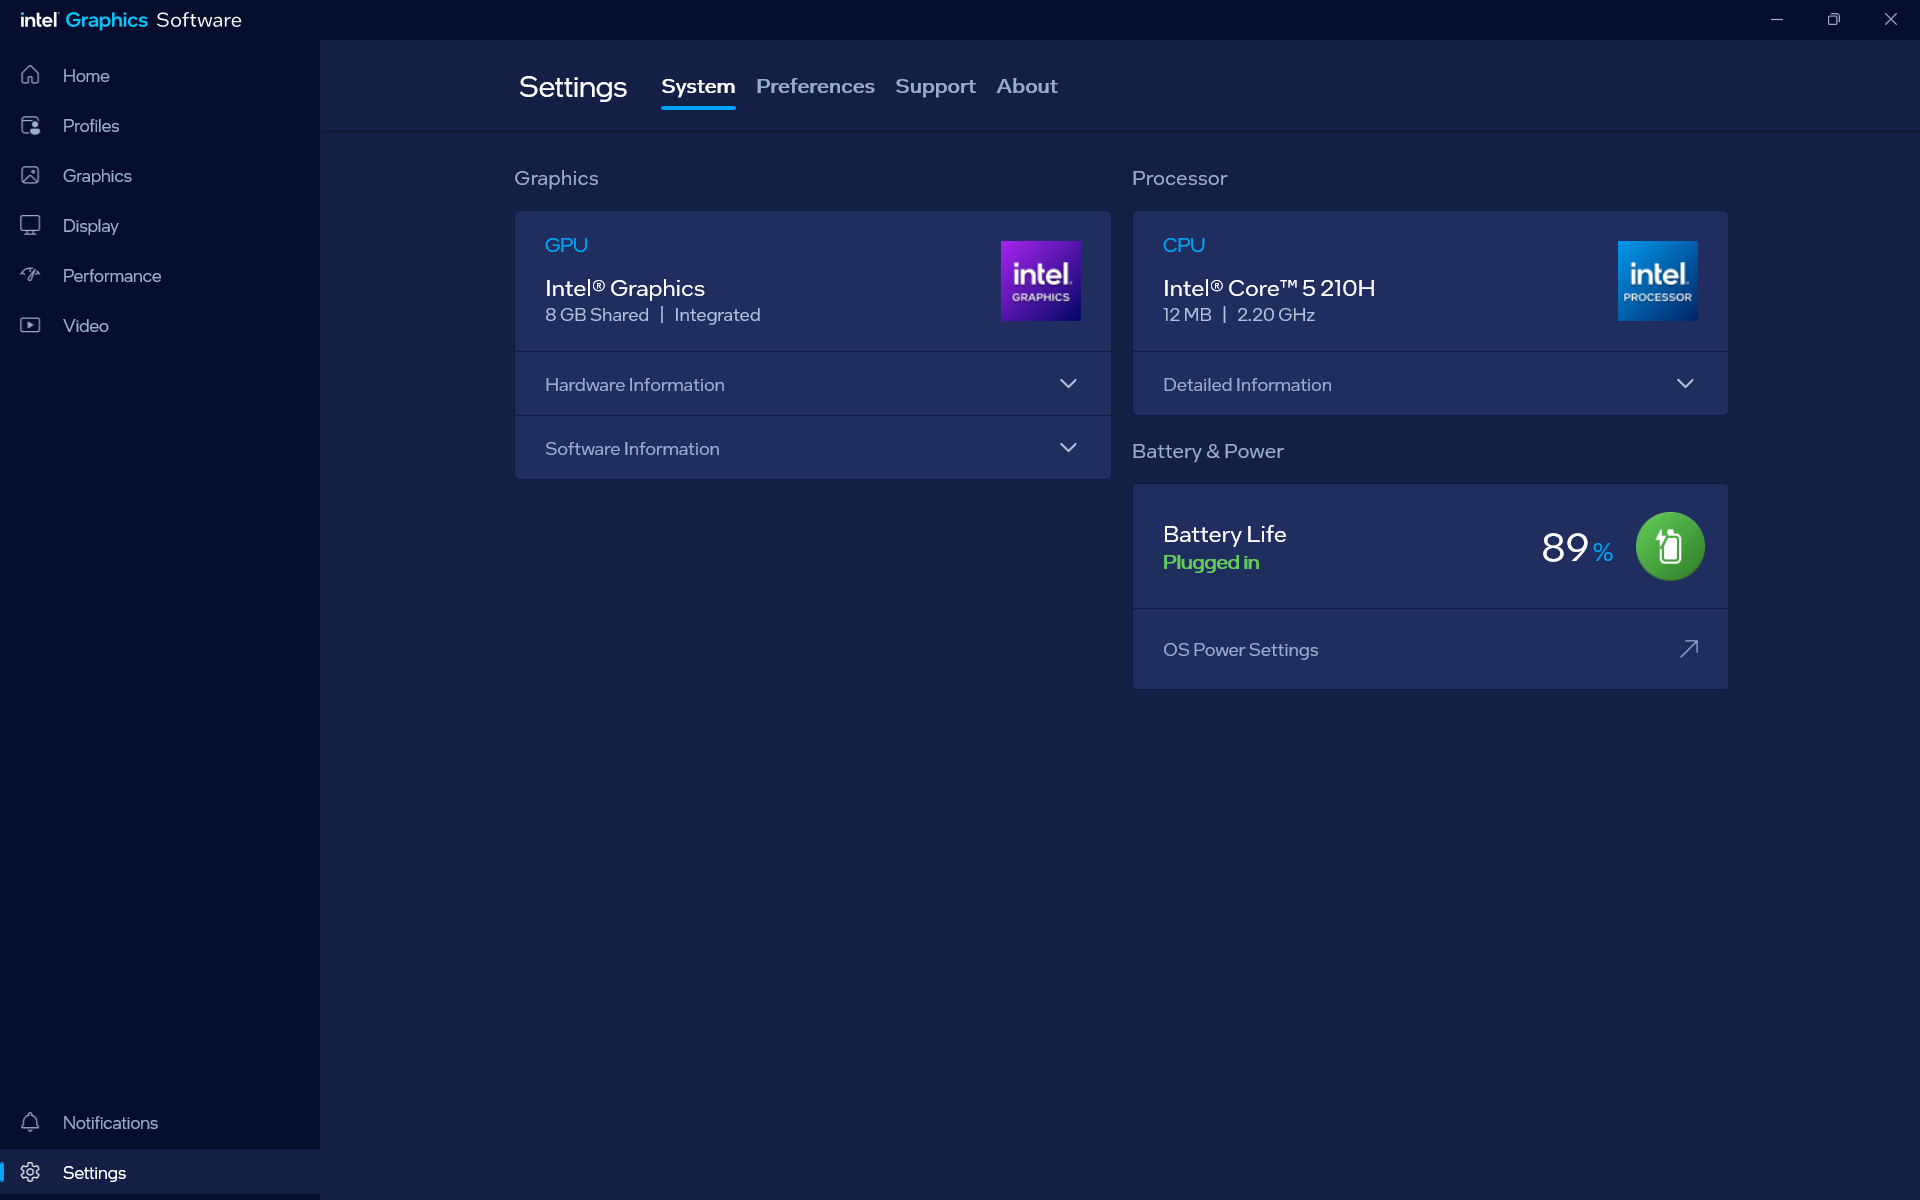Viewport: 1920px width, 1200px height.
Task: Click the Video play icon in sidebar
Action: pos(30,325)
